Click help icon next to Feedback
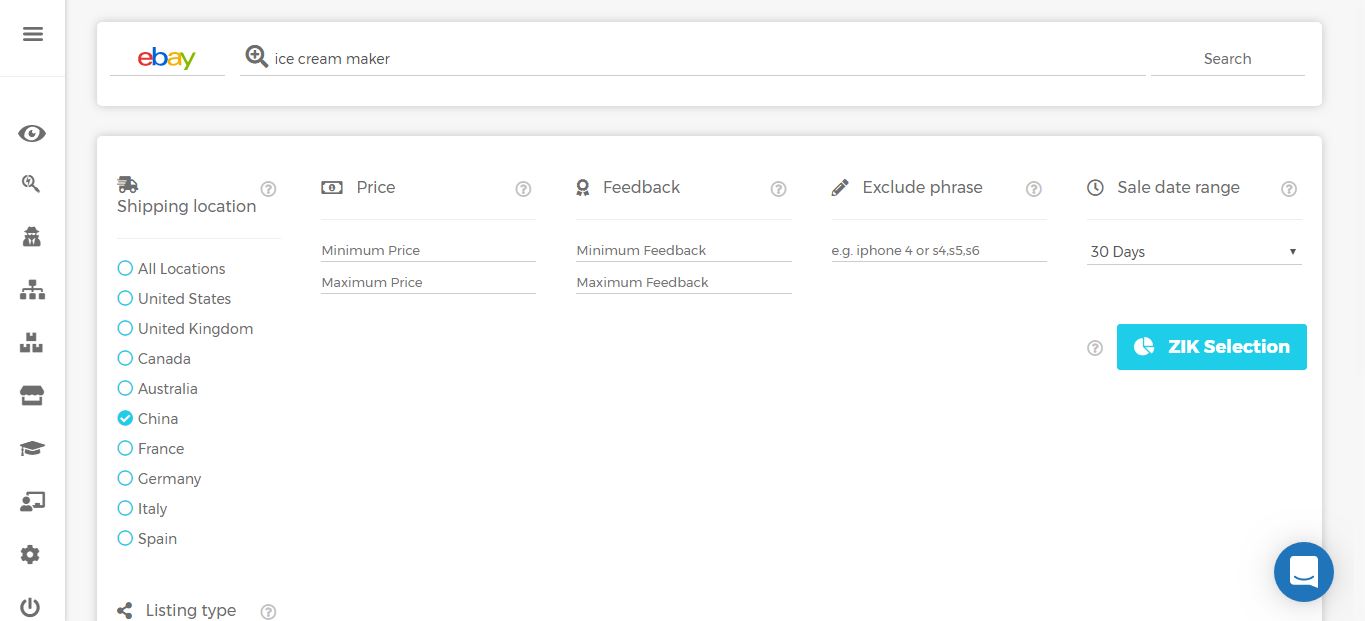This screenshot has width=1365, height=621. [x=778, y=189]
